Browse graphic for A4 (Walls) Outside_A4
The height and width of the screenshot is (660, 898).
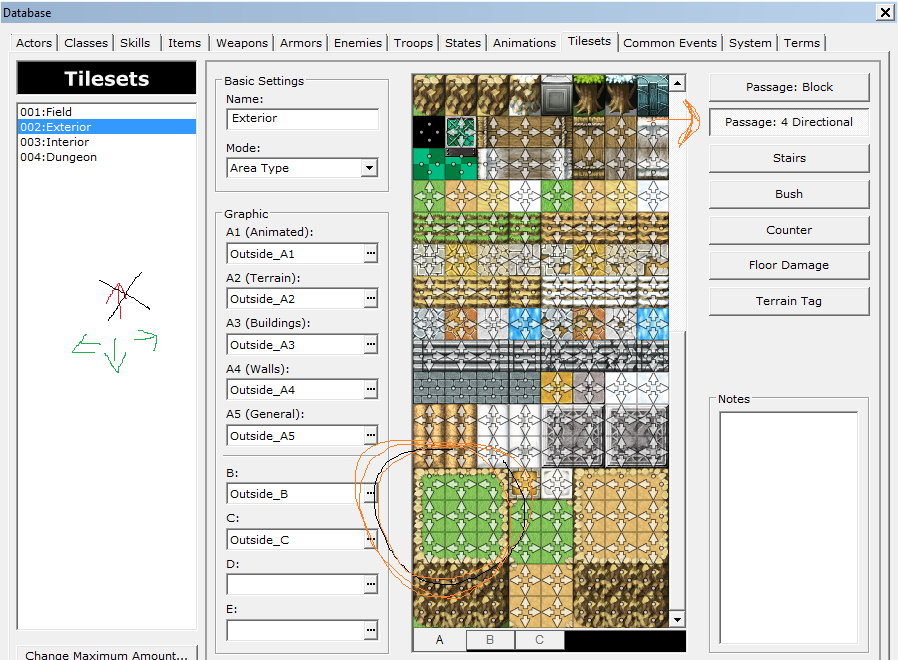click(x=371, y=390)
